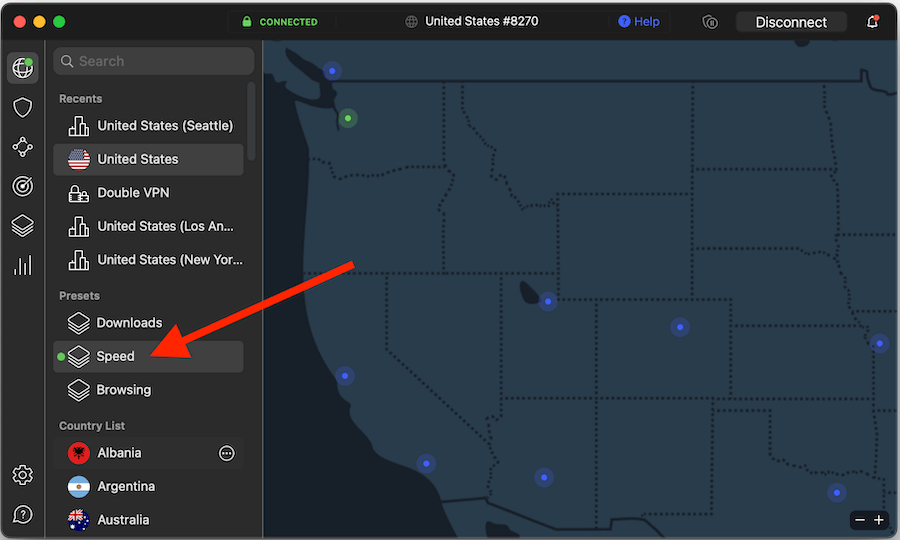Click the Vancouver map server dot
Viewport: 900px width, 540px height.
coord(332,71)
